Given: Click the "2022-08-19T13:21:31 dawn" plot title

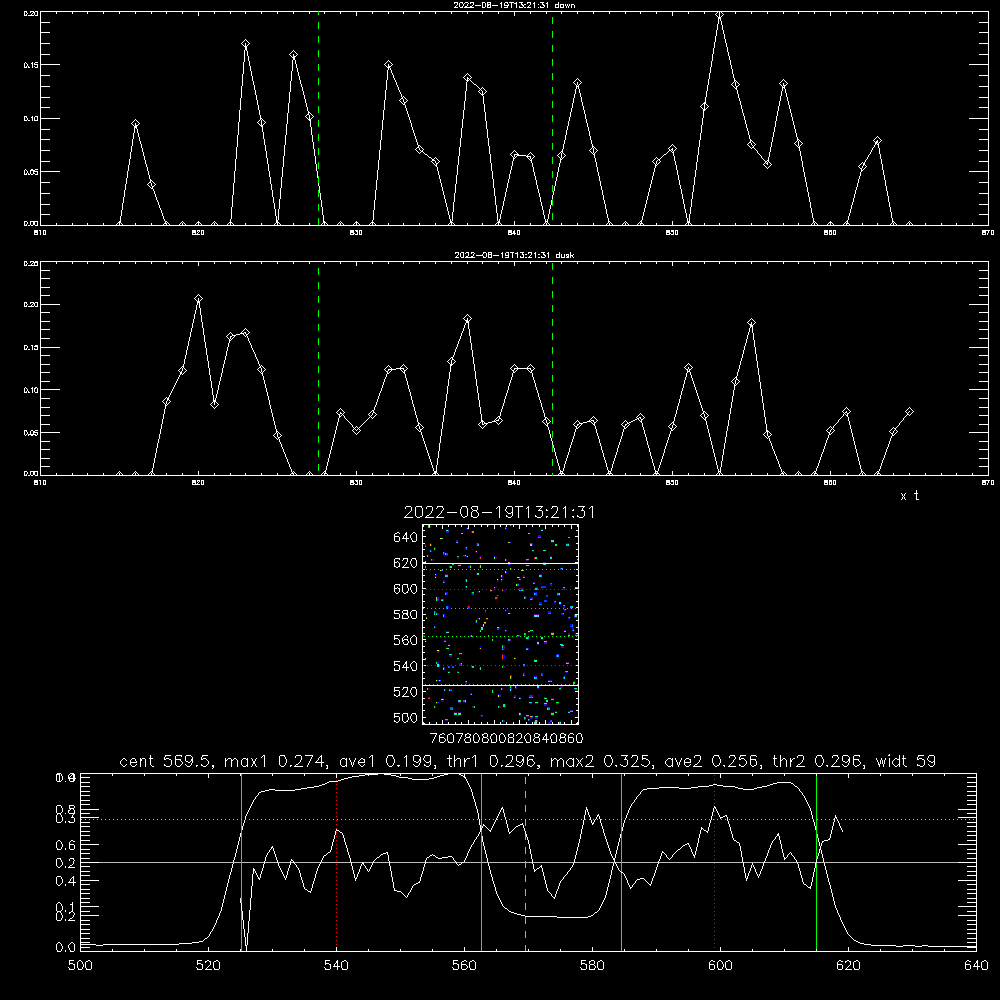Looking at the screenshot, I should (514, 5).
